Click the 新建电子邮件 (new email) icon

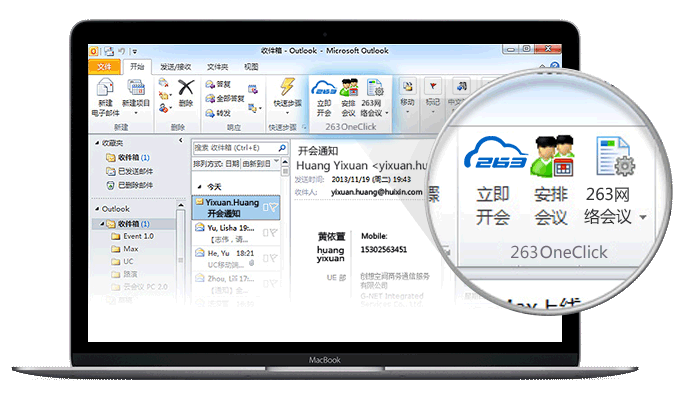(x=106, y=88)
